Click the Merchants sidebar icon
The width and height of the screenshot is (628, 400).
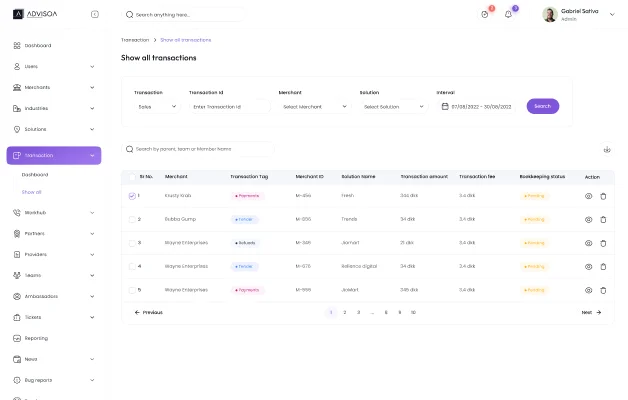click(x=17, y=87)
